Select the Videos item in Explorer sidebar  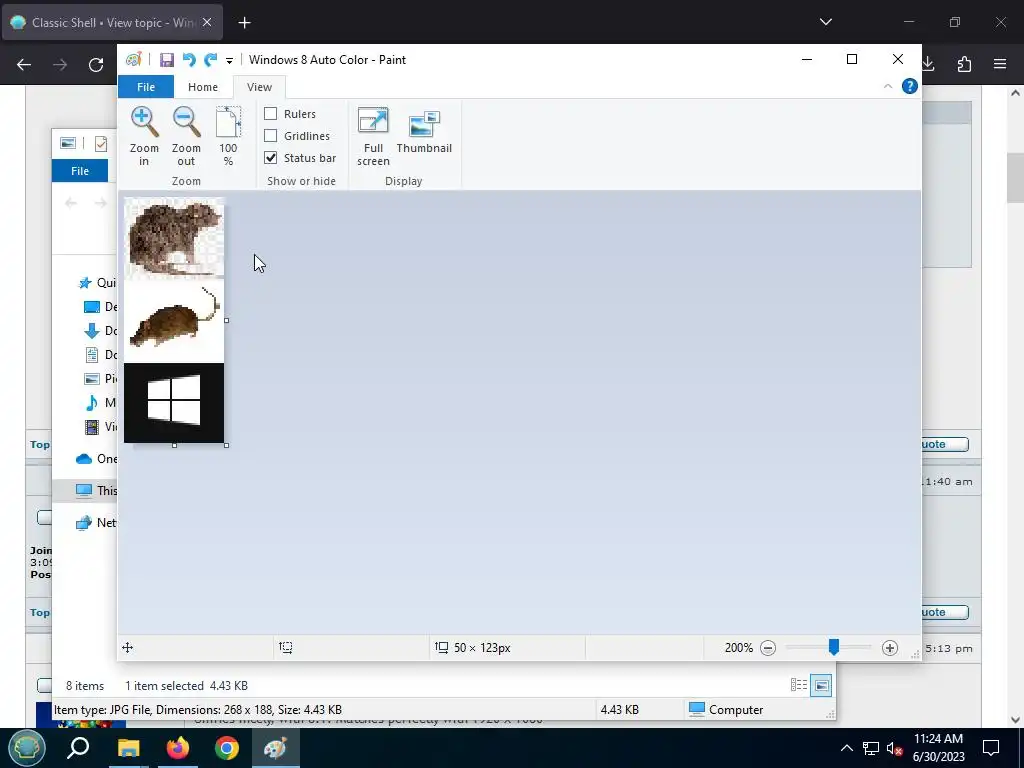(x=101, y=427)
